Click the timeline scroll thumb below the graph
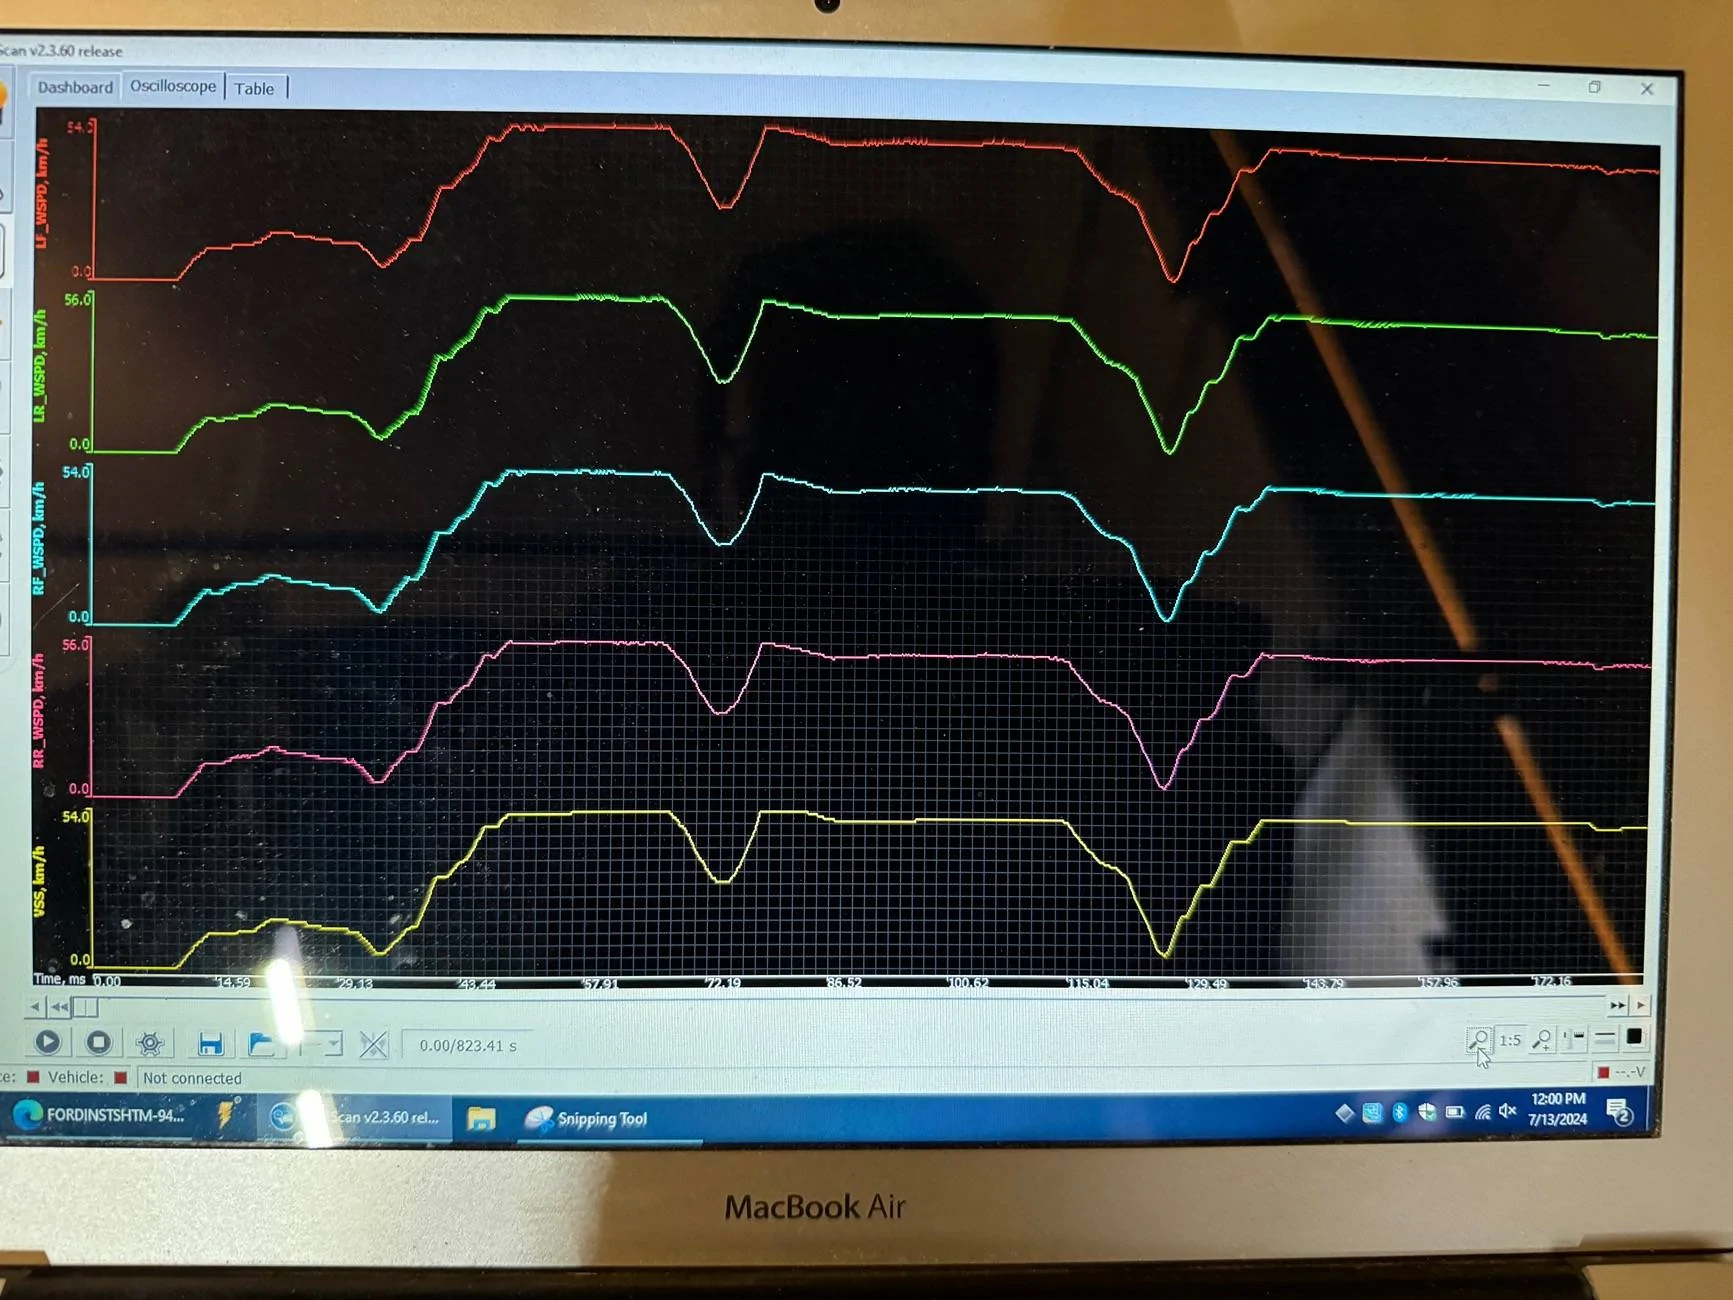Viewport: 1733px width, 1300px height. click(85, 1007)
